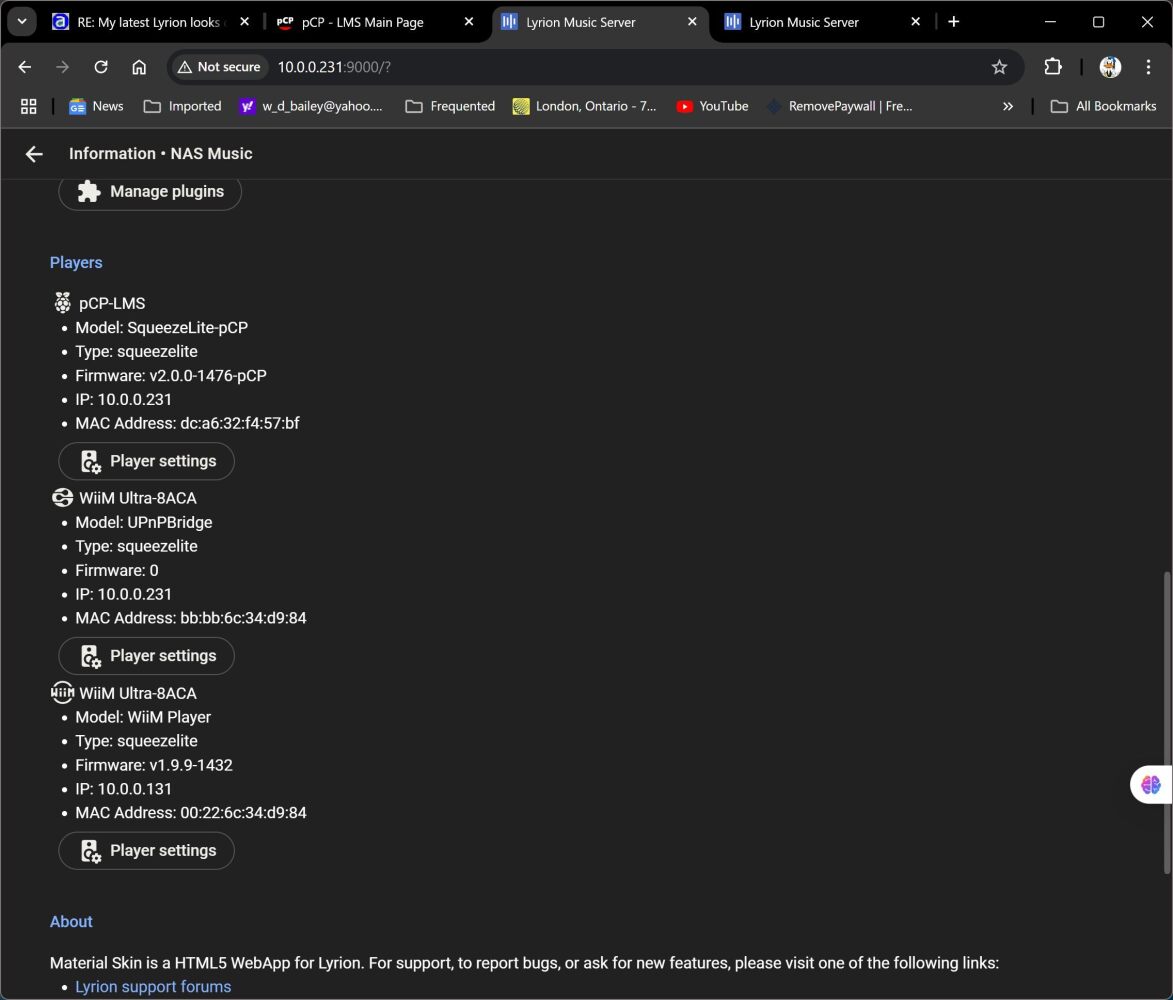The image size is (1173, 1000).
Task: Open Player settings for WiiM Player model
Action: 147,851
